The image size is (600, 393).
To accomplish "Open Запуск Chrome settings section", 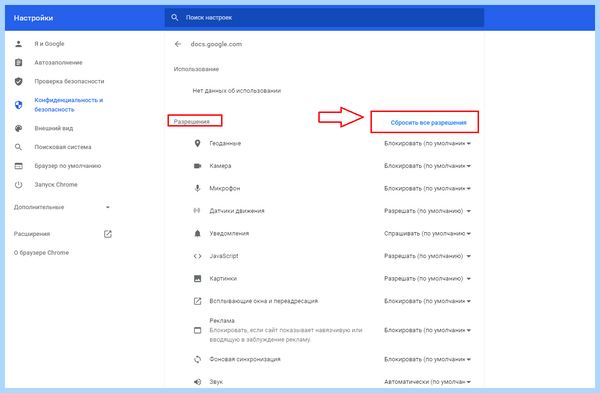I will (x=56, y=184).
